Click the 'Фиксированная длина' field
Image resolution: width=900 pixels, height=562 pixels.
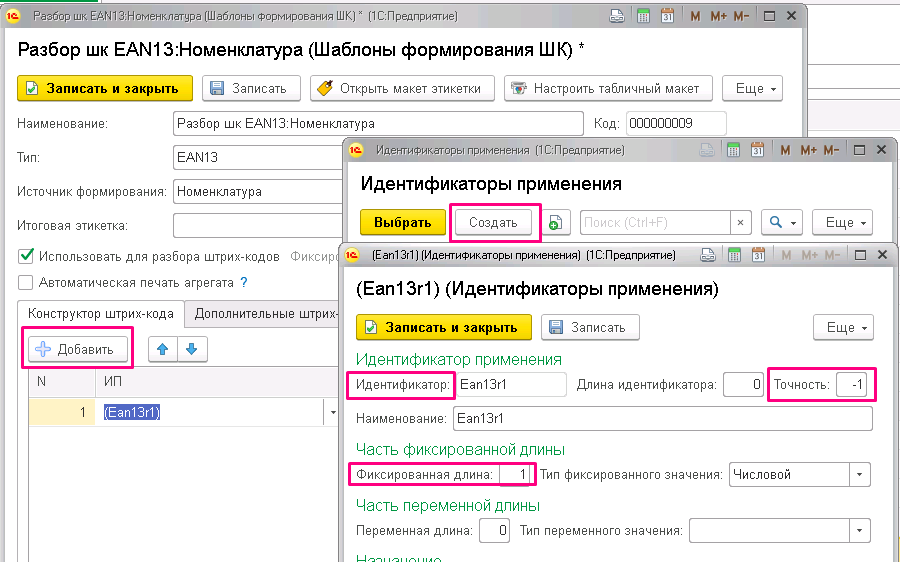pos(514,475)
